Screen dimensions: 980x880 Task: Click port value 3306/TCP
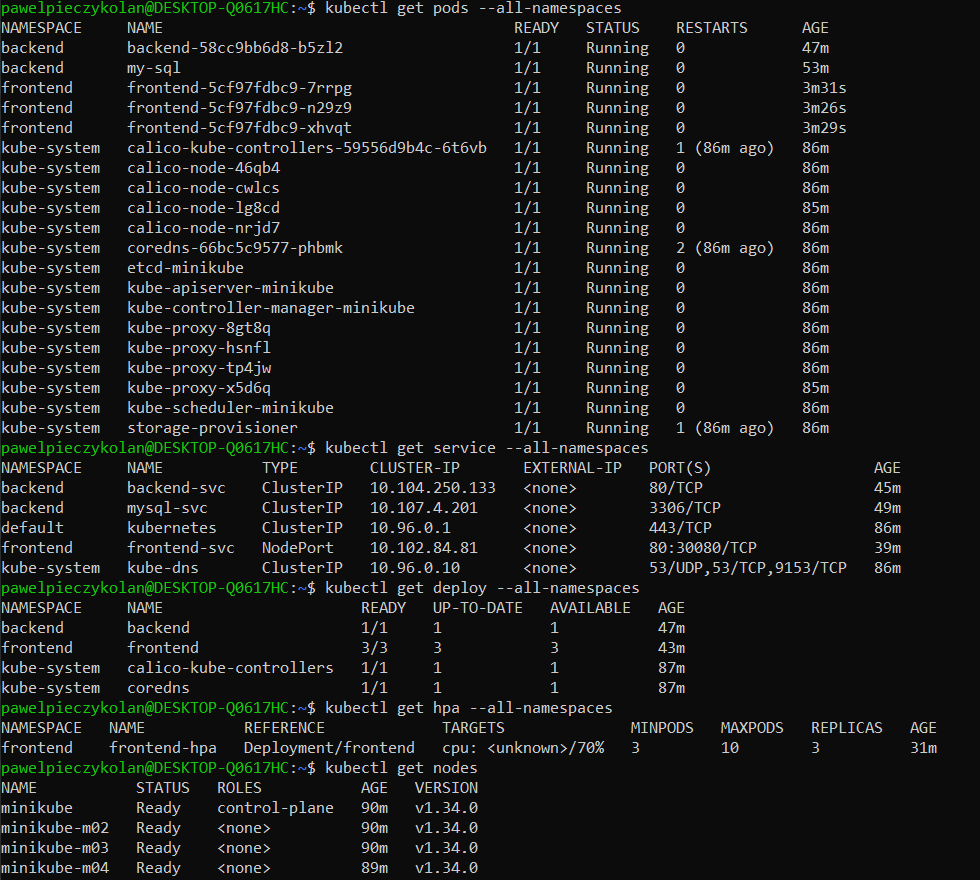[x=685, y=508]
